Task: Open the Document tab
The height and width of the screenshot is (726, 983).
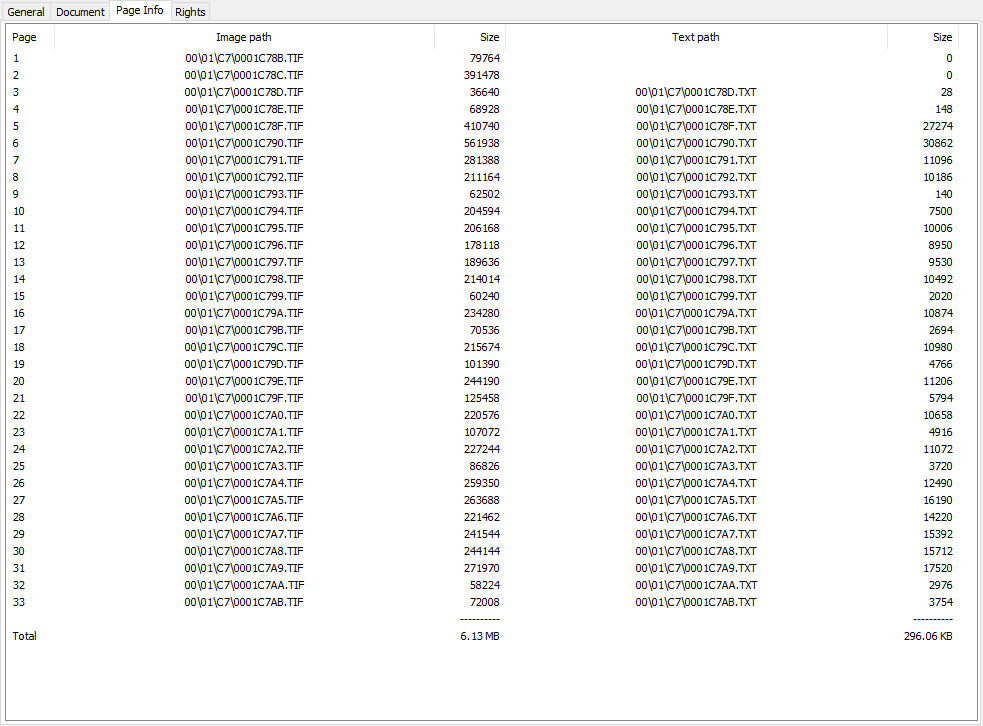Action: pyautogui.click(x=80, y=12)
